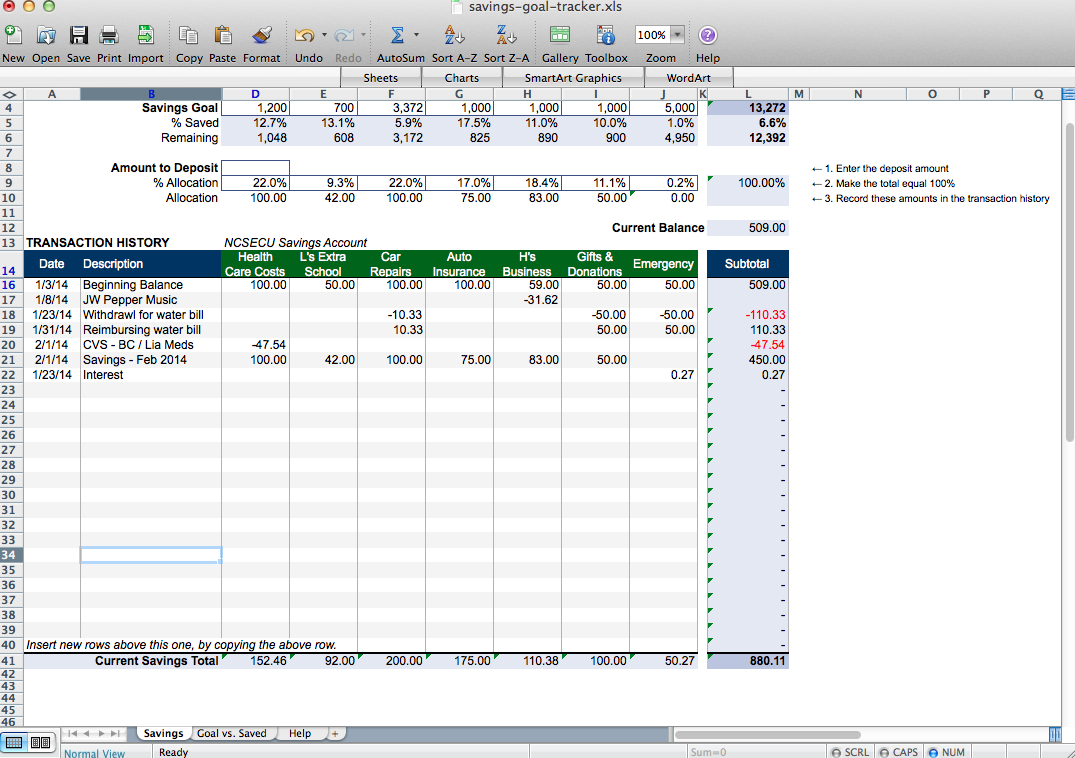
Task: Switch to Page Layout view button
Action: click(x=40, y=742)
